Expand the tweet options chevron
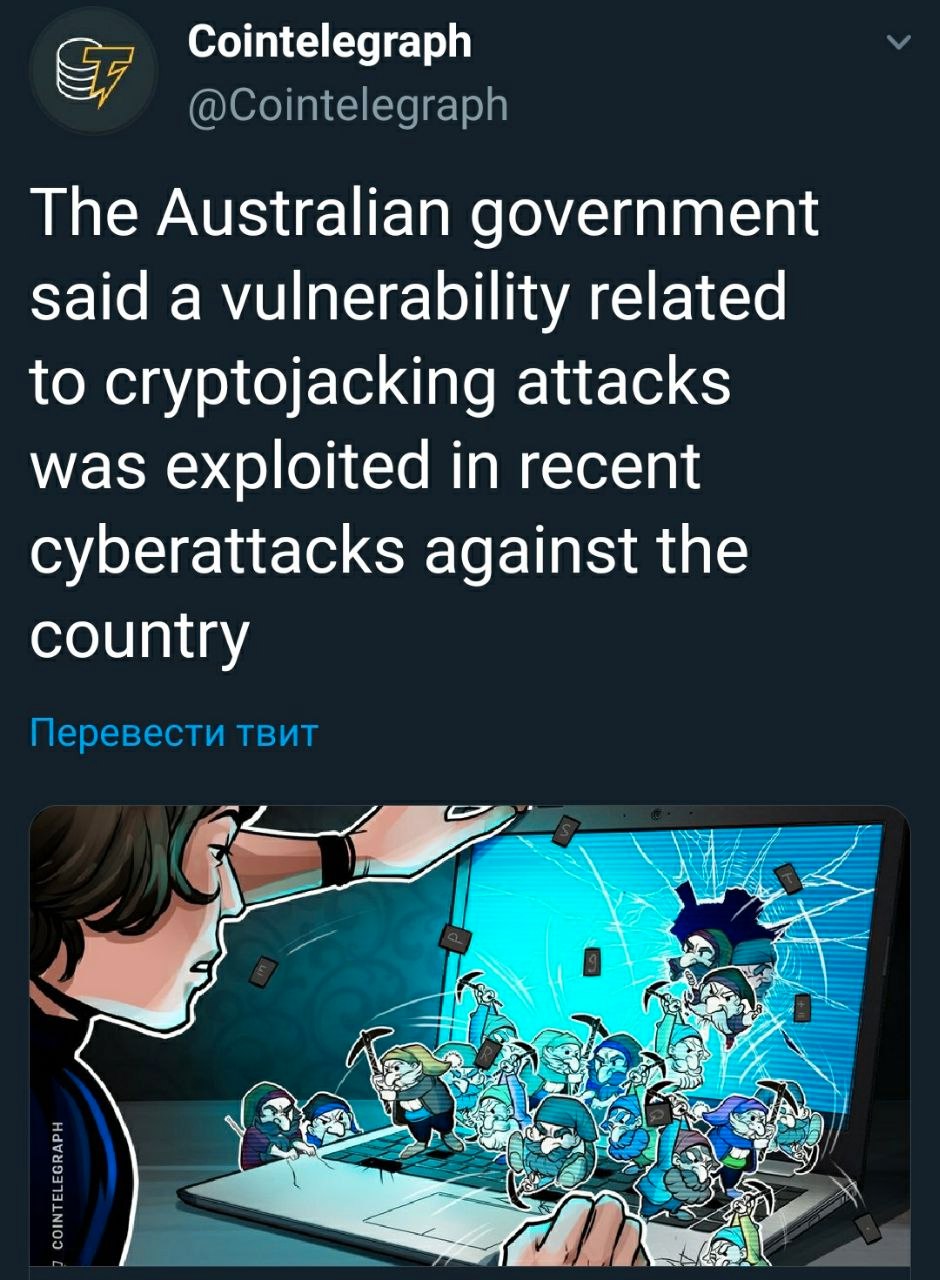940x1280 pixels. [900, 43]
